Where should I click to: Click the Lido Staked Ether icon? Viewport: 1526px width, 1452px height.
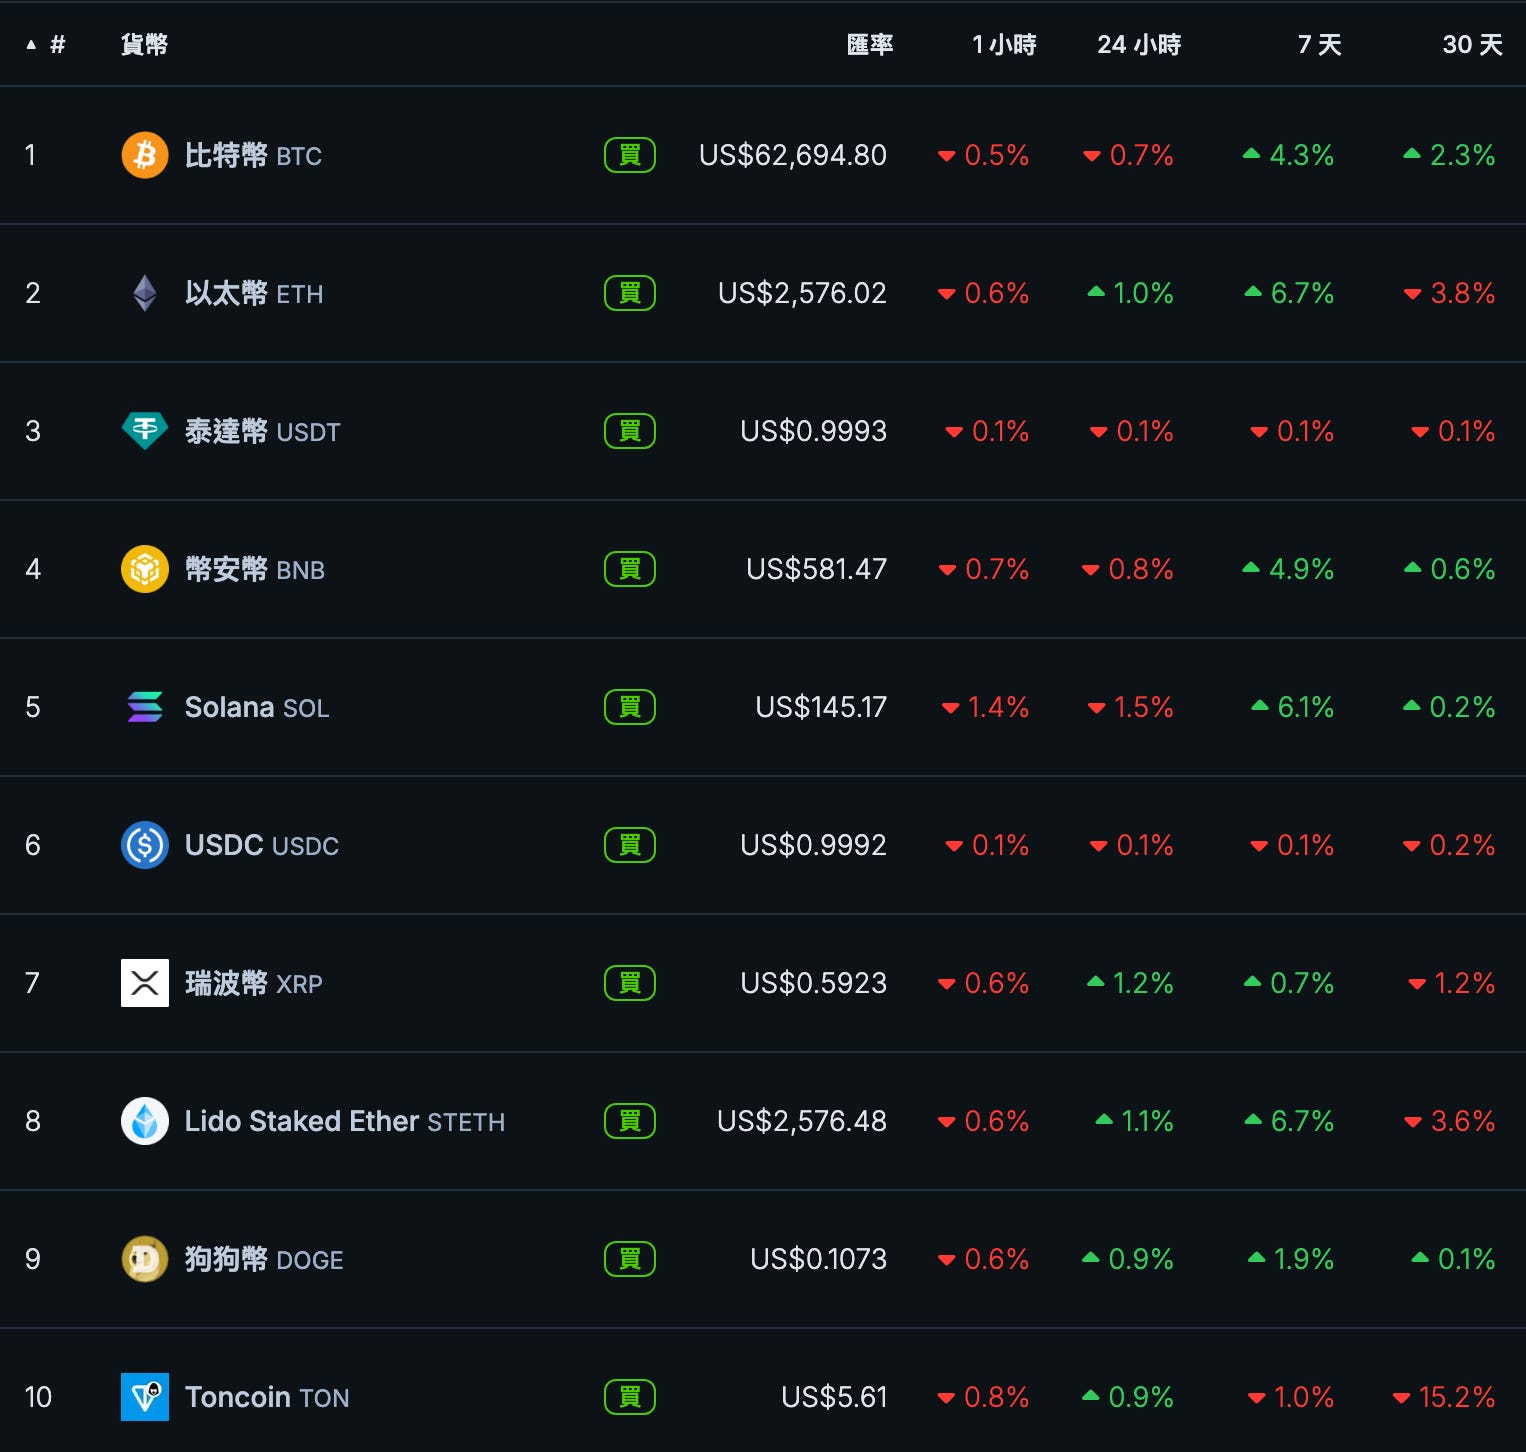[x=145, y=1121]
